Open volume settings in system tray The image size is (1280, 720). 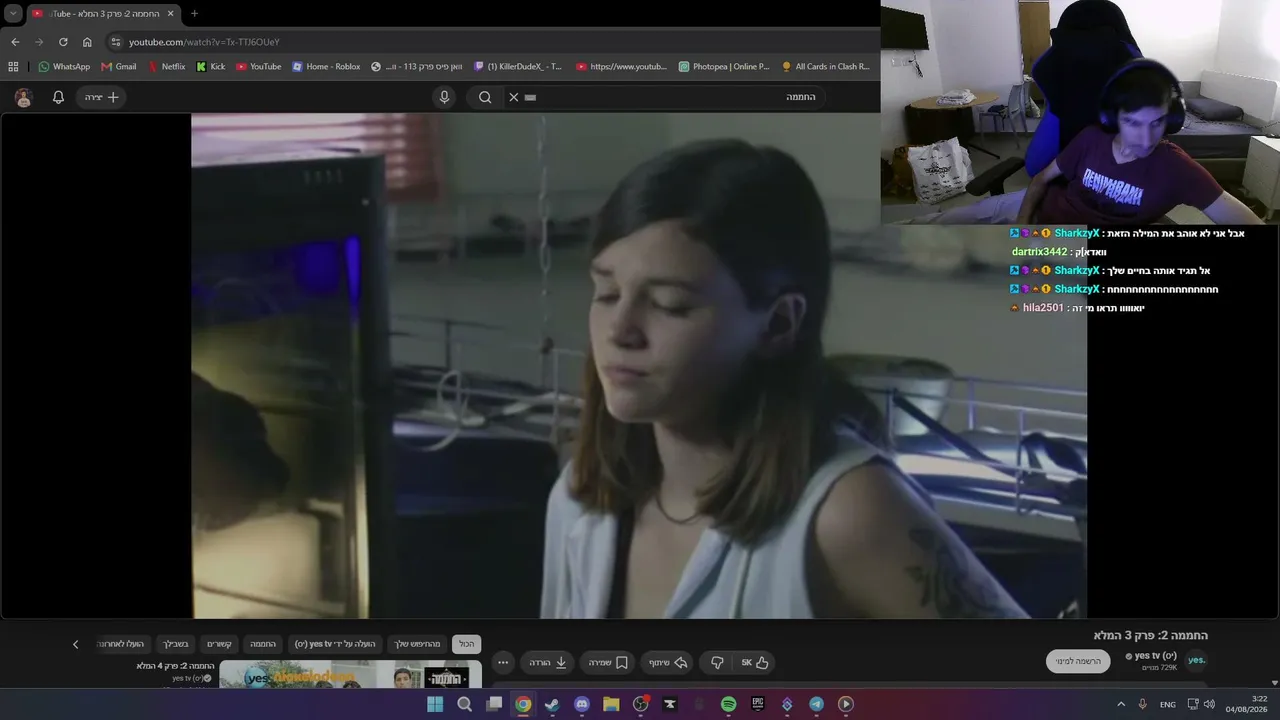click(1209, 704)
